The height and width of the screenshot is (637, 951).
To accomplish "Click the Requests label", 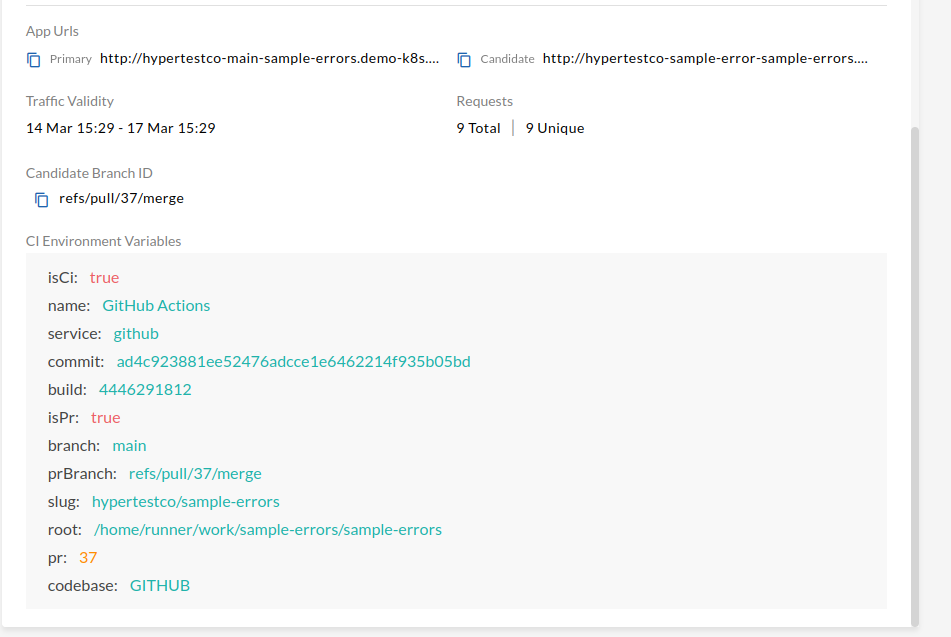I will coord(485,101).
